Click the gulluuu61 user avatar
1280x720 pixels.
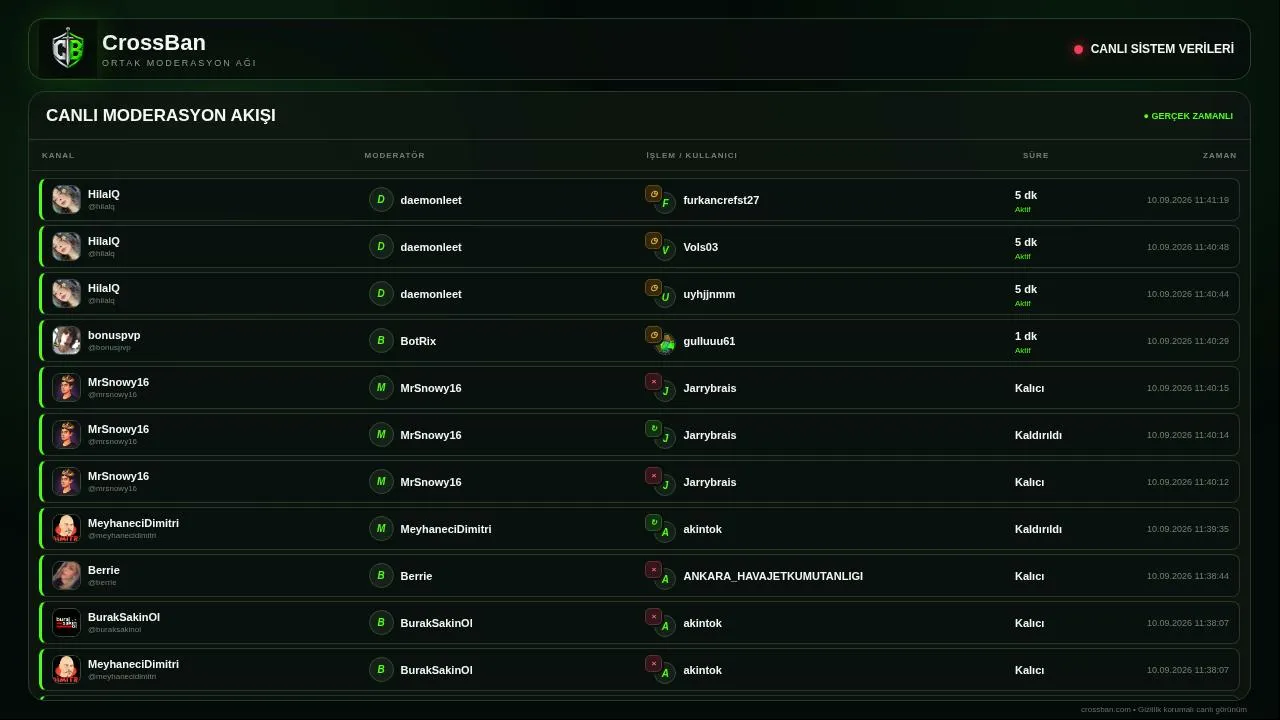[x=665, y=344]
